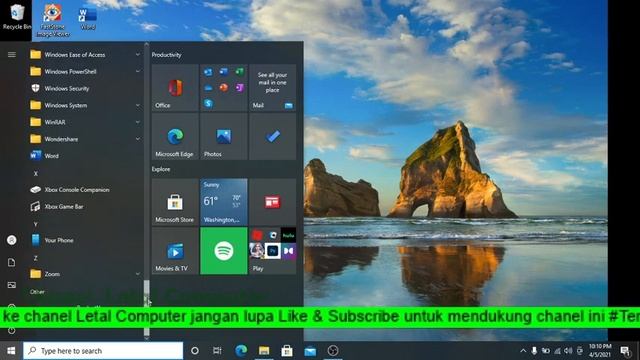The image size is (640, 360).
Task: Click the scrollbar up arrow in app list
Action: [x=147, y=44]
